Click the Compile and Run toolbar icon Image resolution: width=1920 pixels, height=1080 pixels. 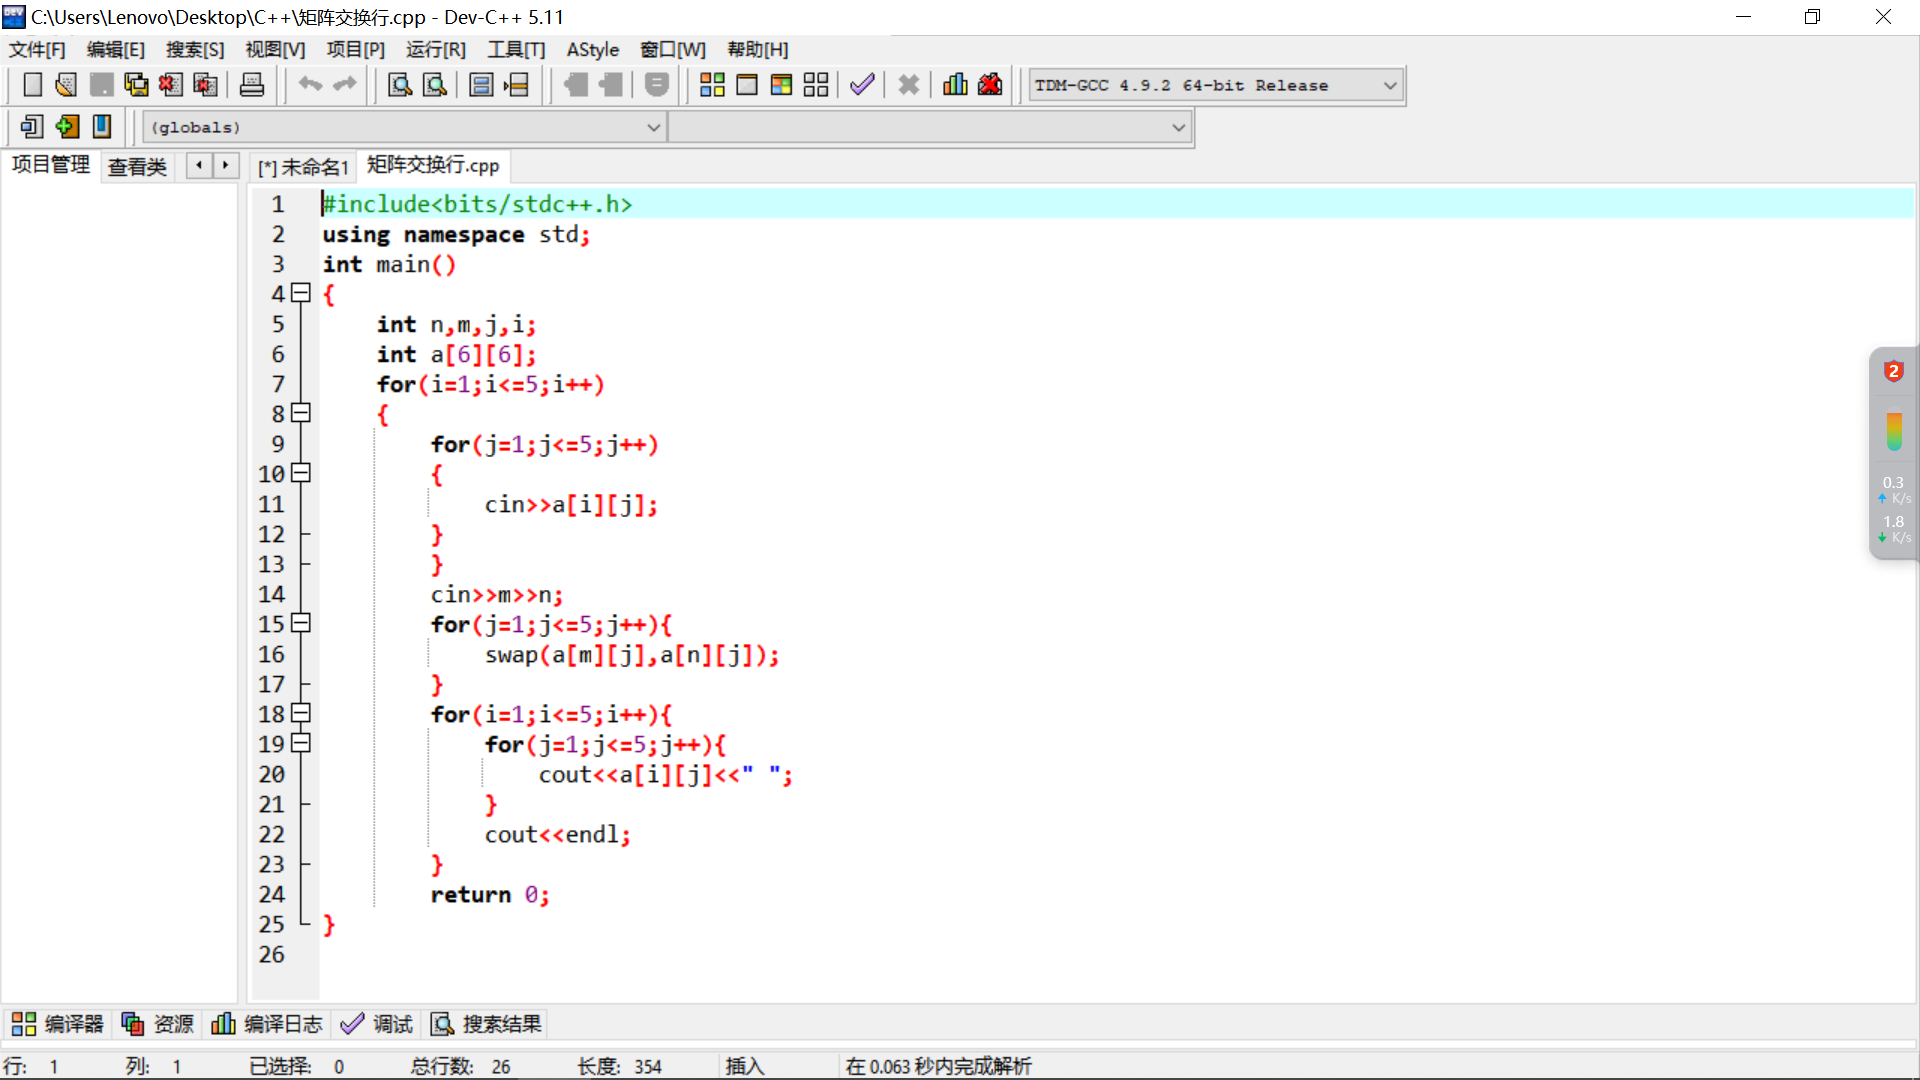[782, 85]
